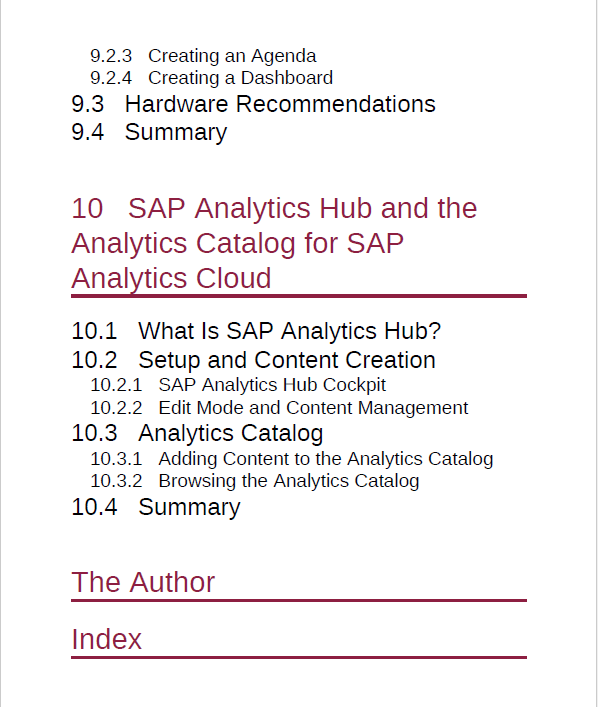Go to 10.3 Analytics Catalog section

point(198,433)
